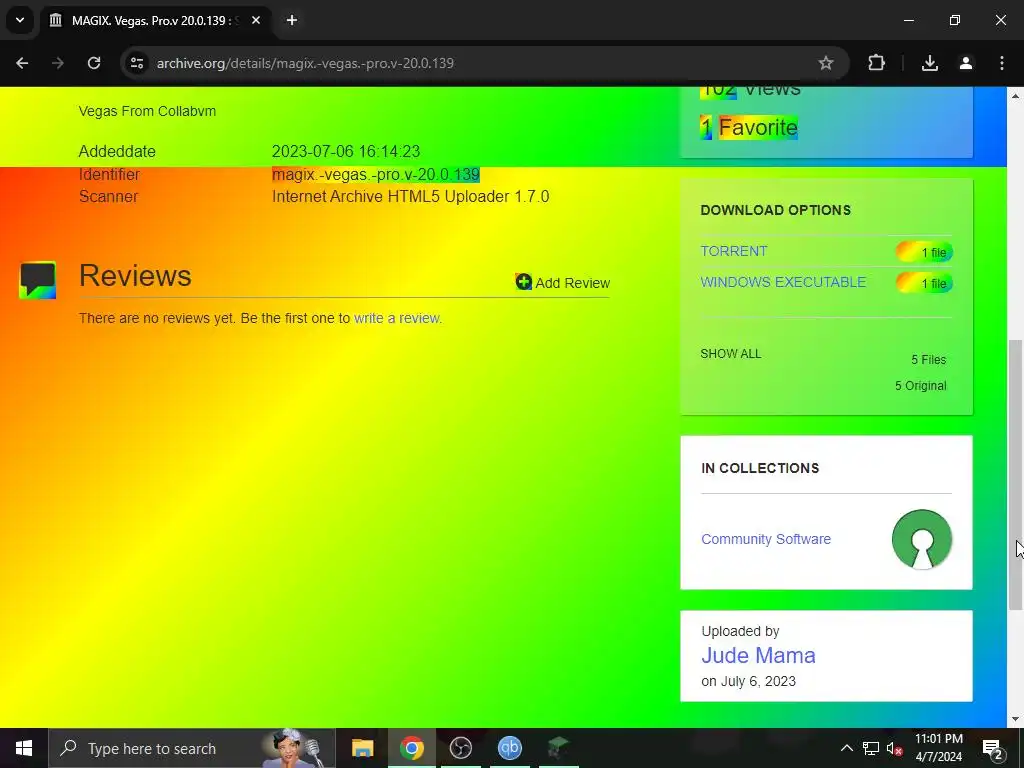Open the notification center icon
This screenshot has width=1024, height=768.
point(993,748)
